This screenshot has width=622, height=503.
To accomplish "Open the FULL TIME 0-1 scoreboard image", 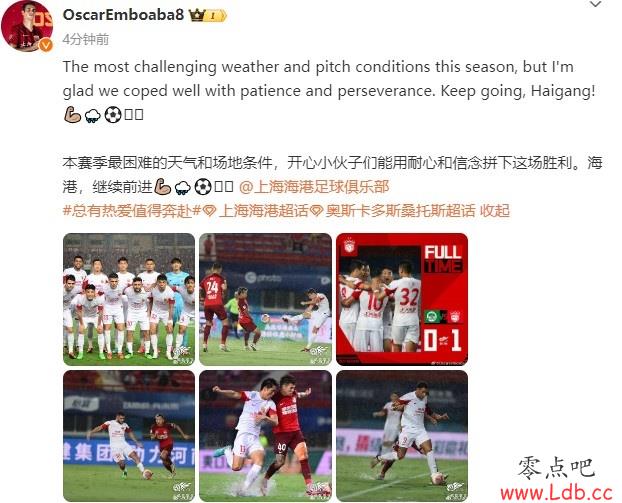I will pos(402,299).
